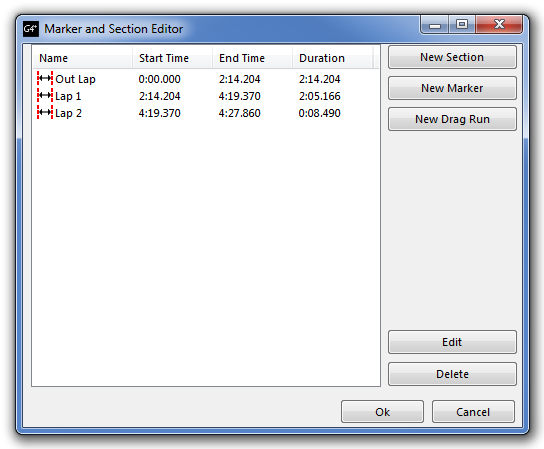Click the G4+ application icon in title bar
The width and height of the screenshot is (544, 449).
pyautogui.click(x=31, y=29)
